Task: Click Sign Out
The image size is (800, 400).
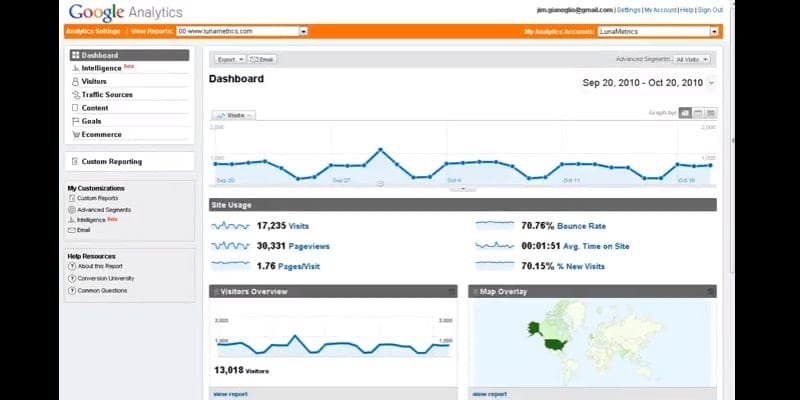Action: (x=710, y=10)
